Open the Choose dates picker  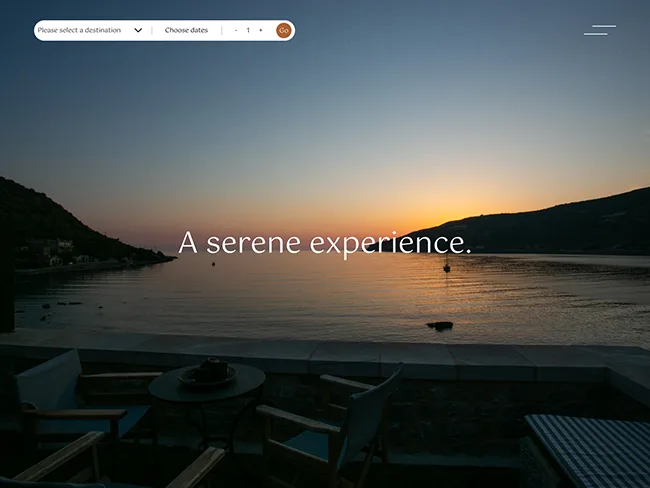coord(186,31)
